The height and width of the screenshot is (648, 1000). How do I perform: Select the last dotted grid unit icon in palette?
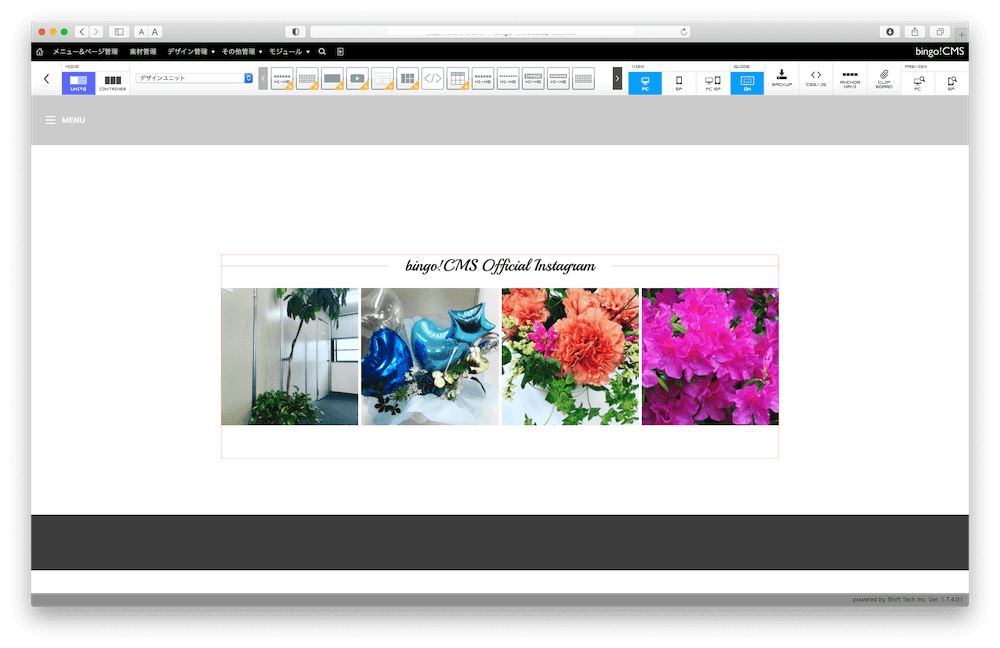click(x=583, y=78)
